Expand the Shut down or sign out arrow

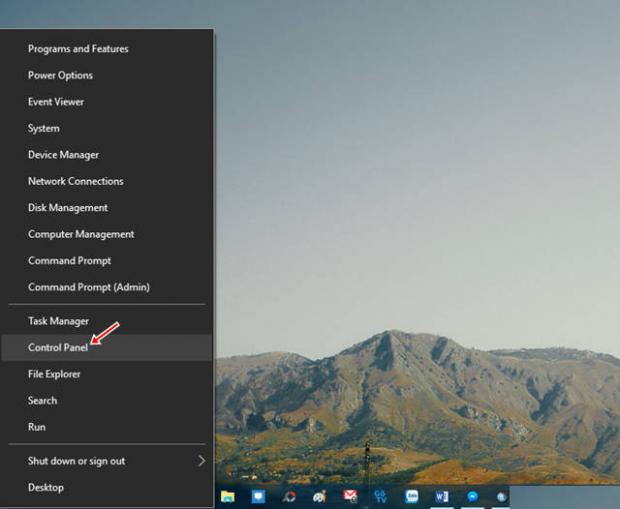pos(201,461)
